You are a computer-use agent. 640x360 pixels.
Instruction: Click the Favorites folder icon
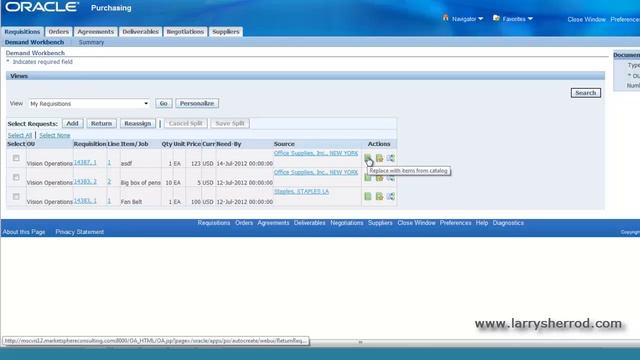coord(496,18)
